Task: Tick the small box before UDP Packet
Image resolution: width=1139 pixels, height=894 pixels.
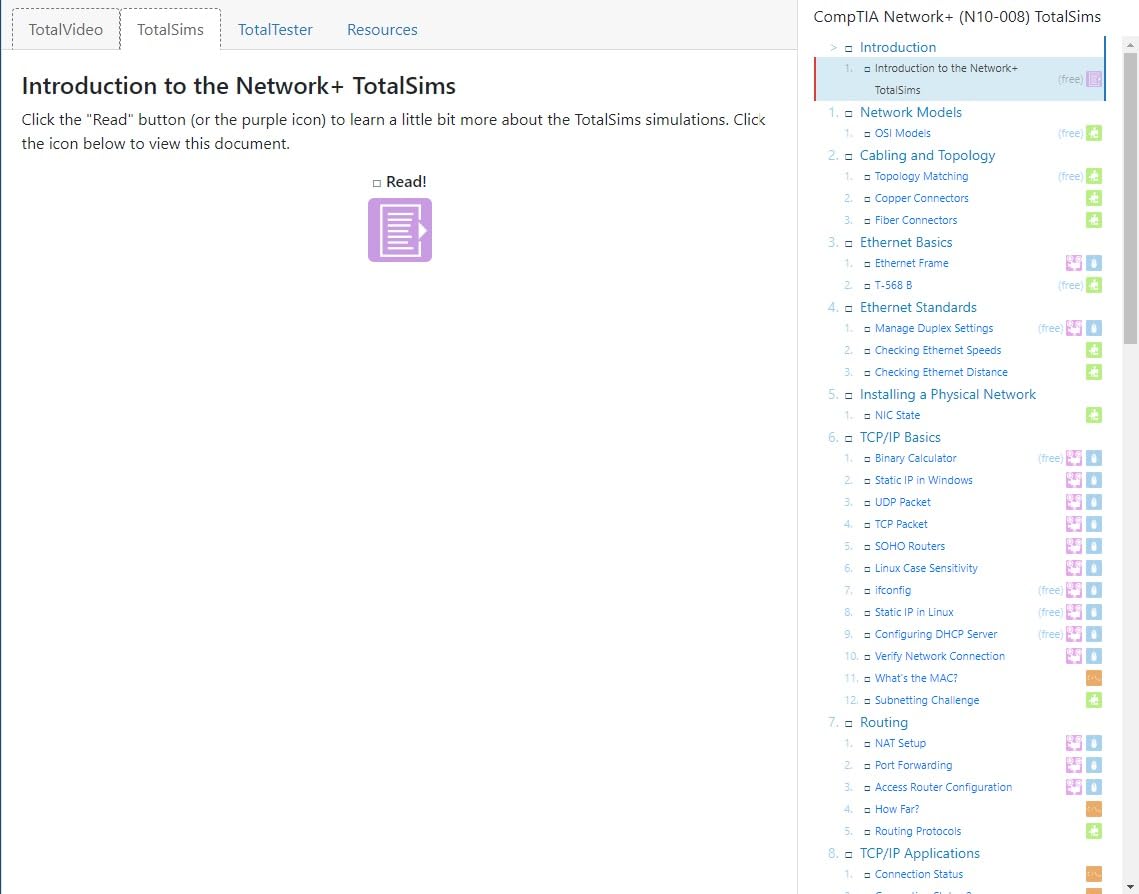Action: pos(867,503)
